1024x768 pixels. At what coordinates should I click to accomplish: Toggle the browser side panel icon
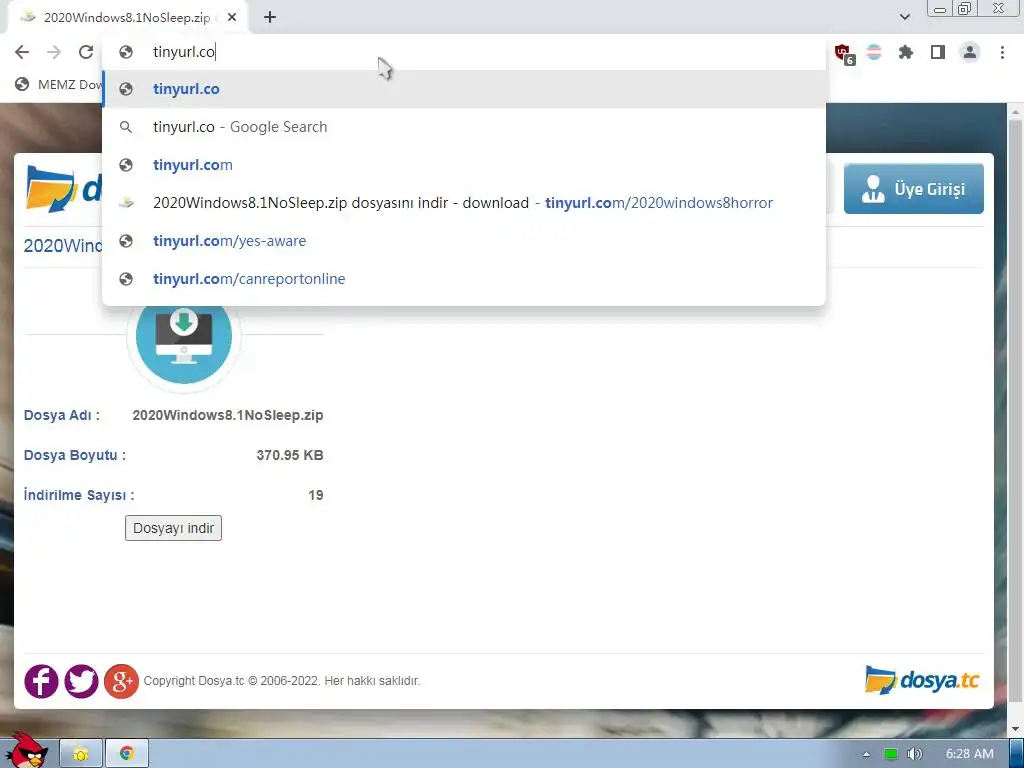pos(938,52)
